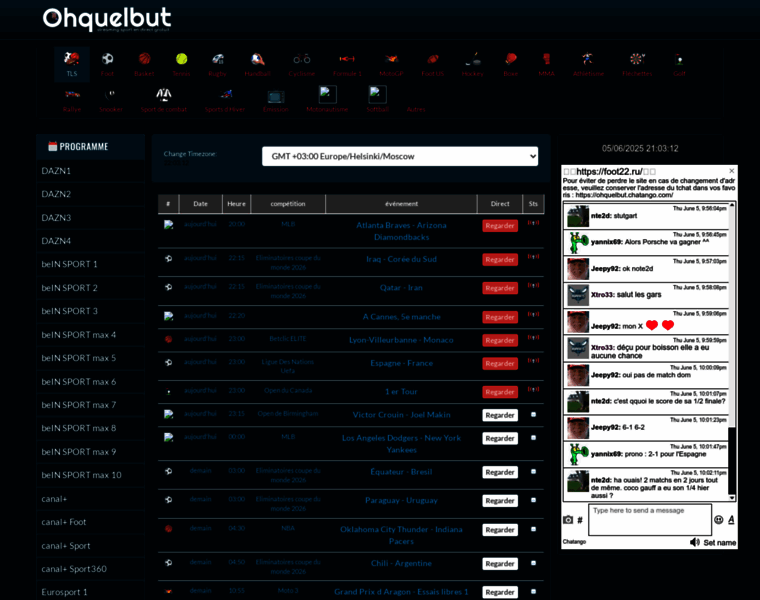Select the Foot US football icon
The width and height of the screenshot is (760, 600).
click(x=433, y=59)
